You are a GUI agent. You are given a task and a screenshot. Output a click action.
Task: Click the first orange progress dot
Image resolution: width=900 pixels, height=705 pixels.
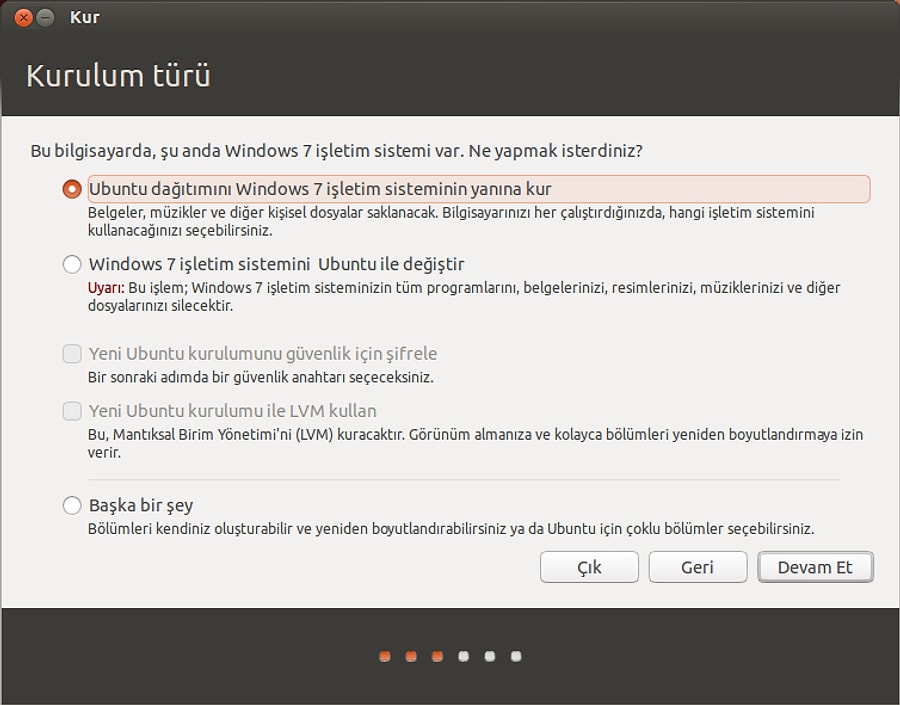385,657
